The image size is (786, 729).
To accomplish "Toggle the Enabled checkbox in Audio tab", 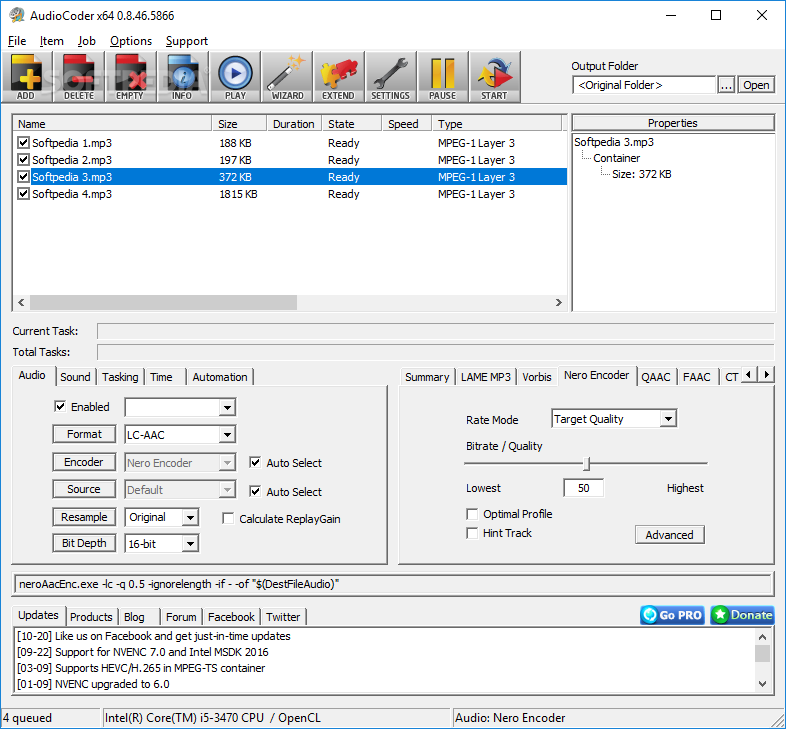I will point(60,407).
